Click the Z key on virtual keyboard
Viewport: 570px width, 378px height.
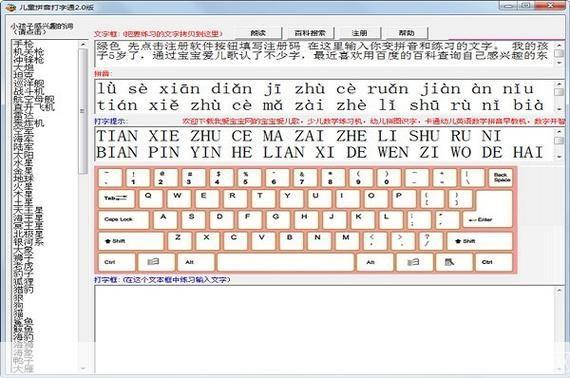click(180, 241)
